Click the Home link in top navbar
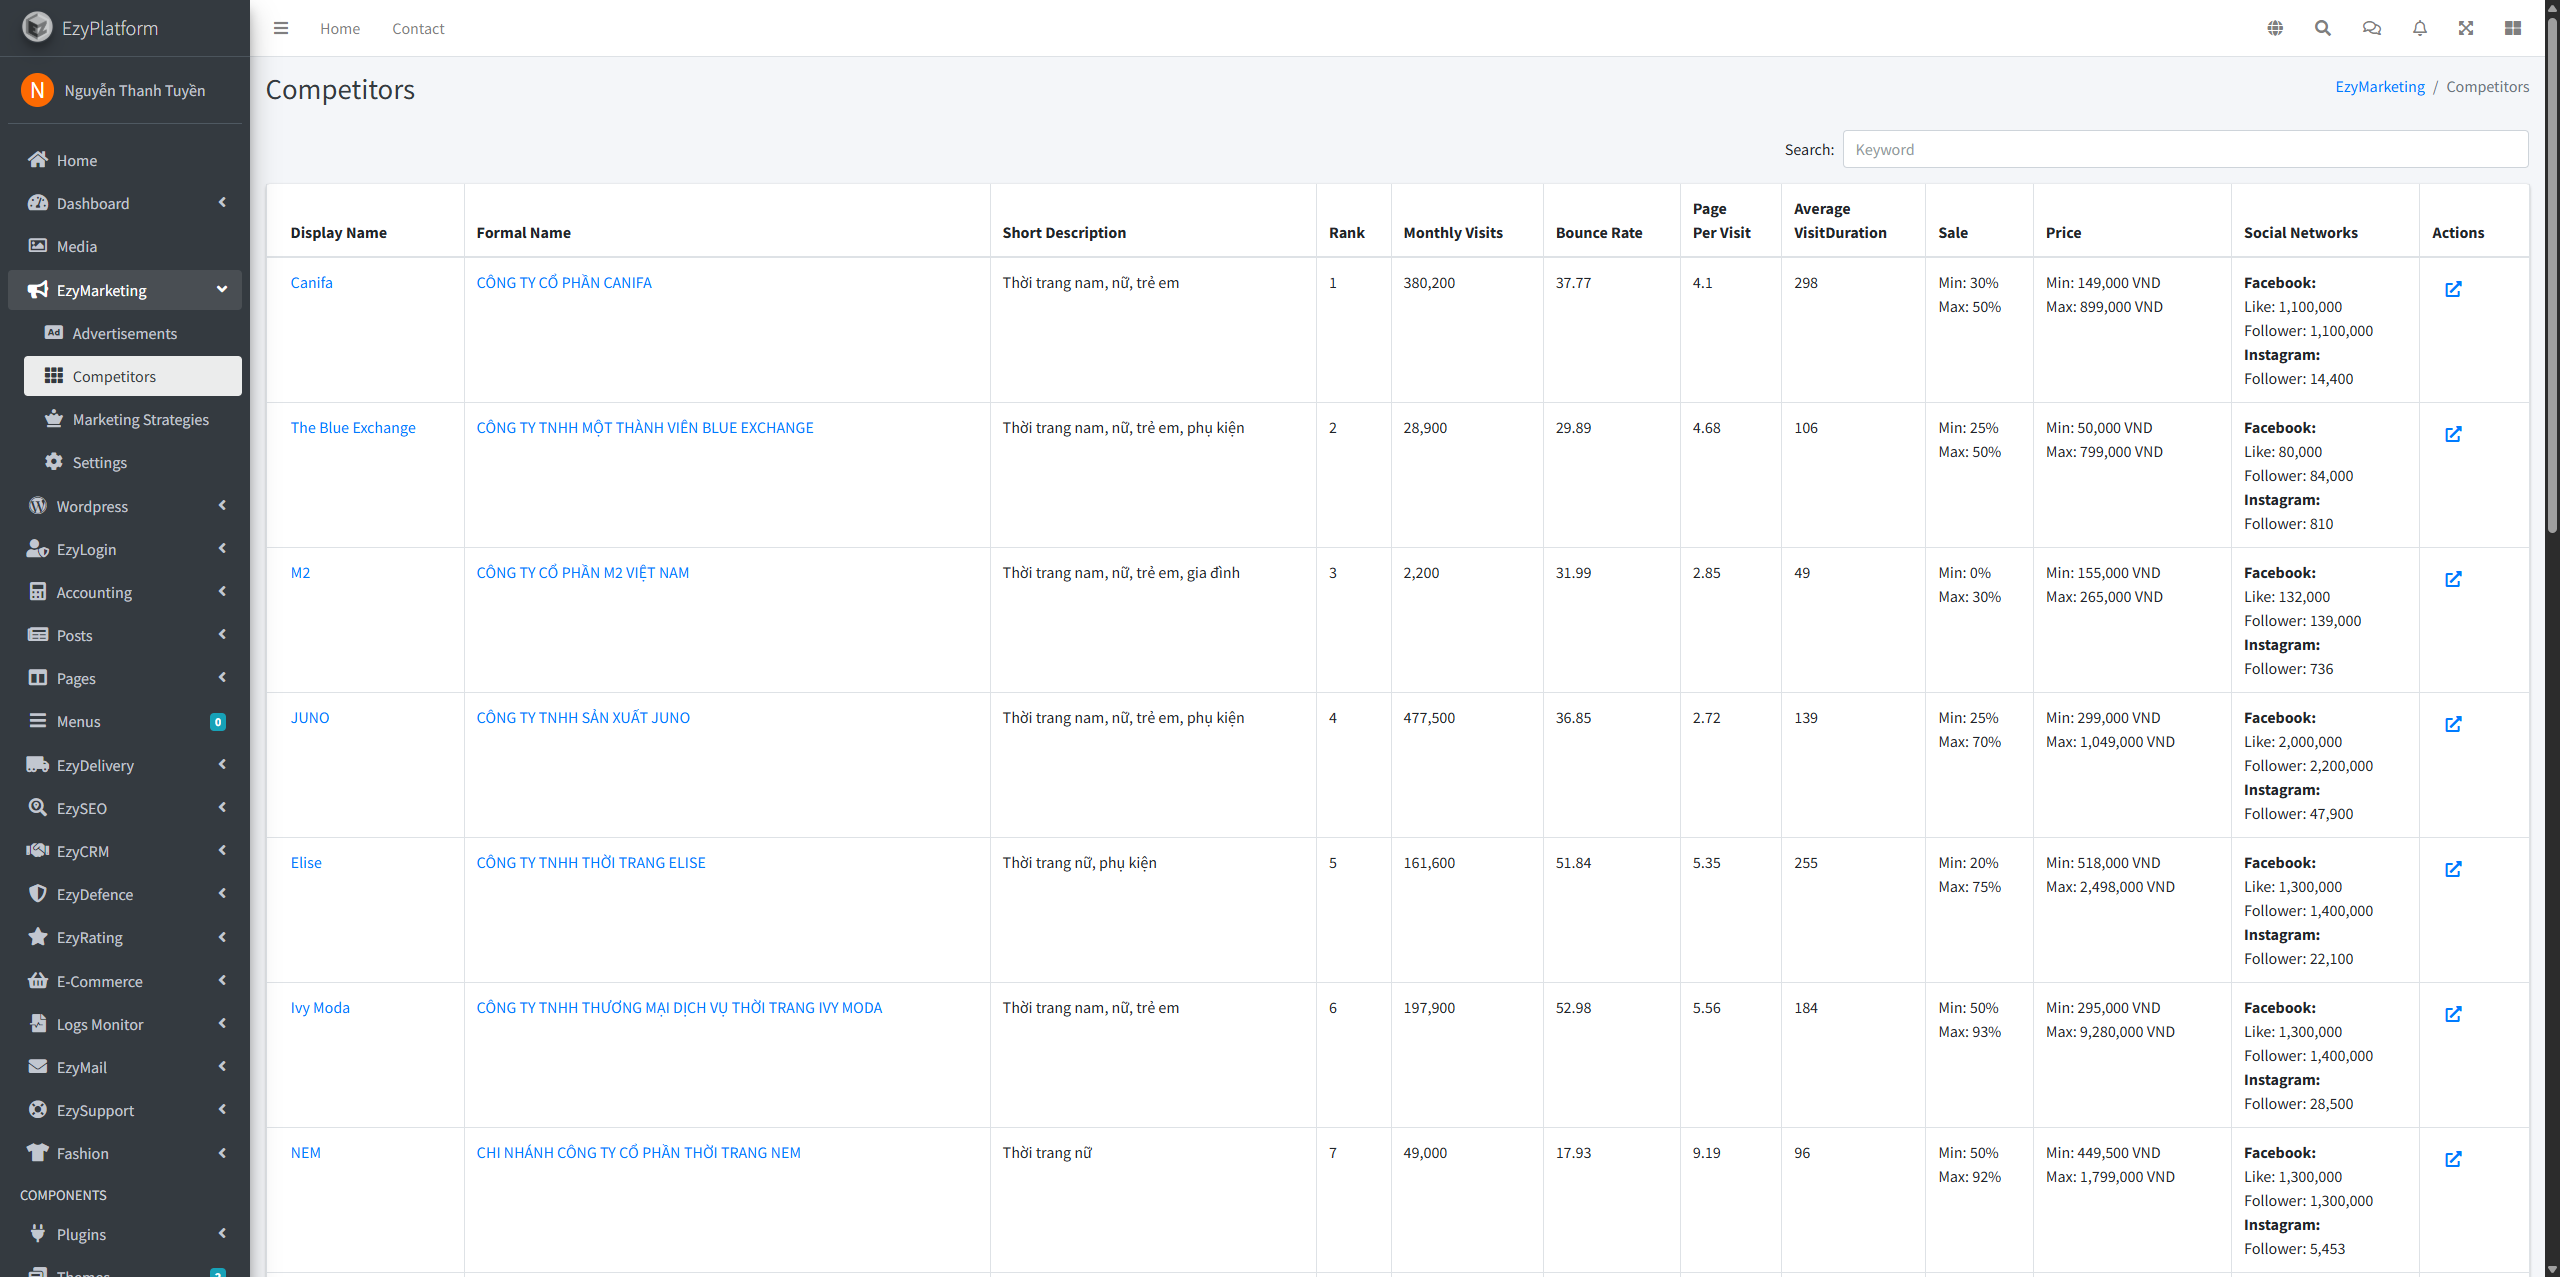This screenshot has height=1277, width=2560. 340,28
